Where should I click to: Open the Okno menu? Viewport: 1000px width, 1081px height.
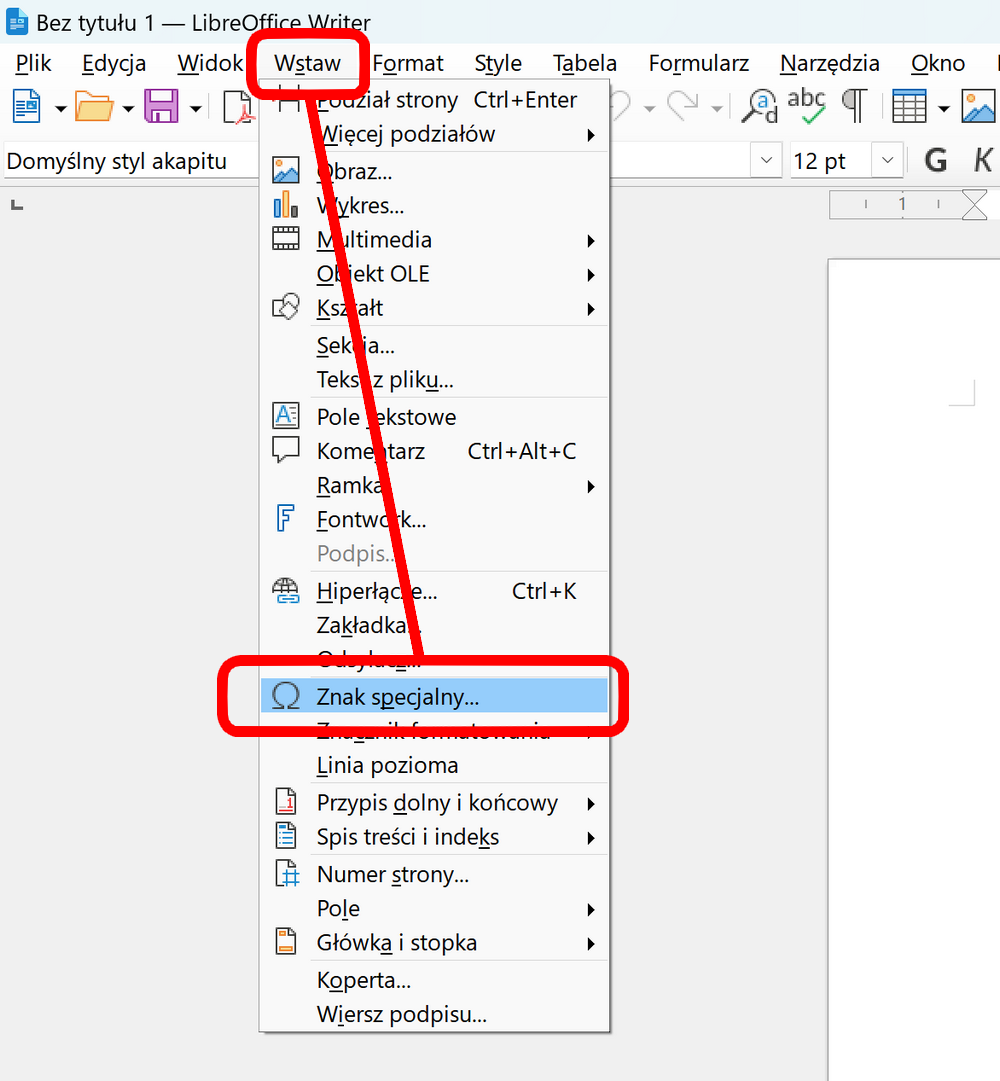(937, 63)
